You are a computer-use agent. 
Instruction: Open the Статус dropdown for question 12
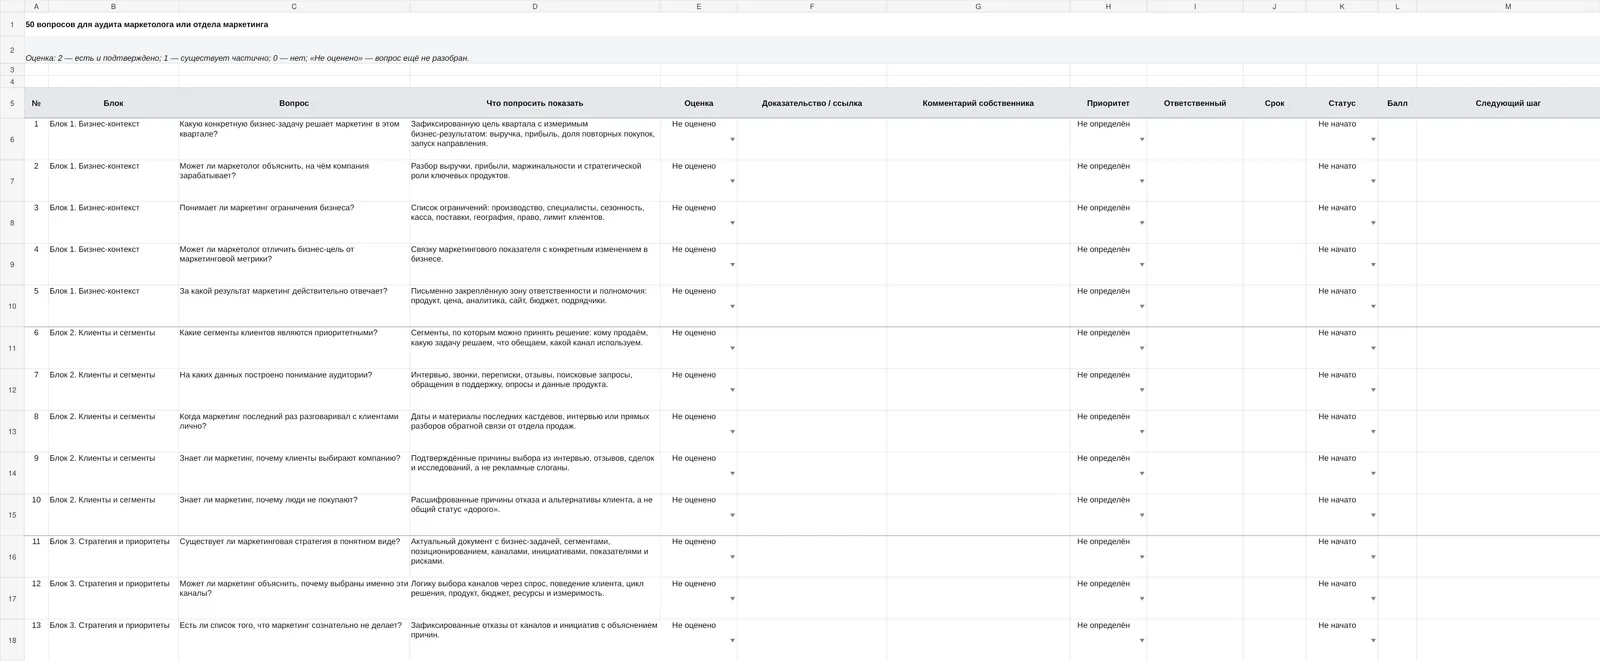tap(1373, 599)
